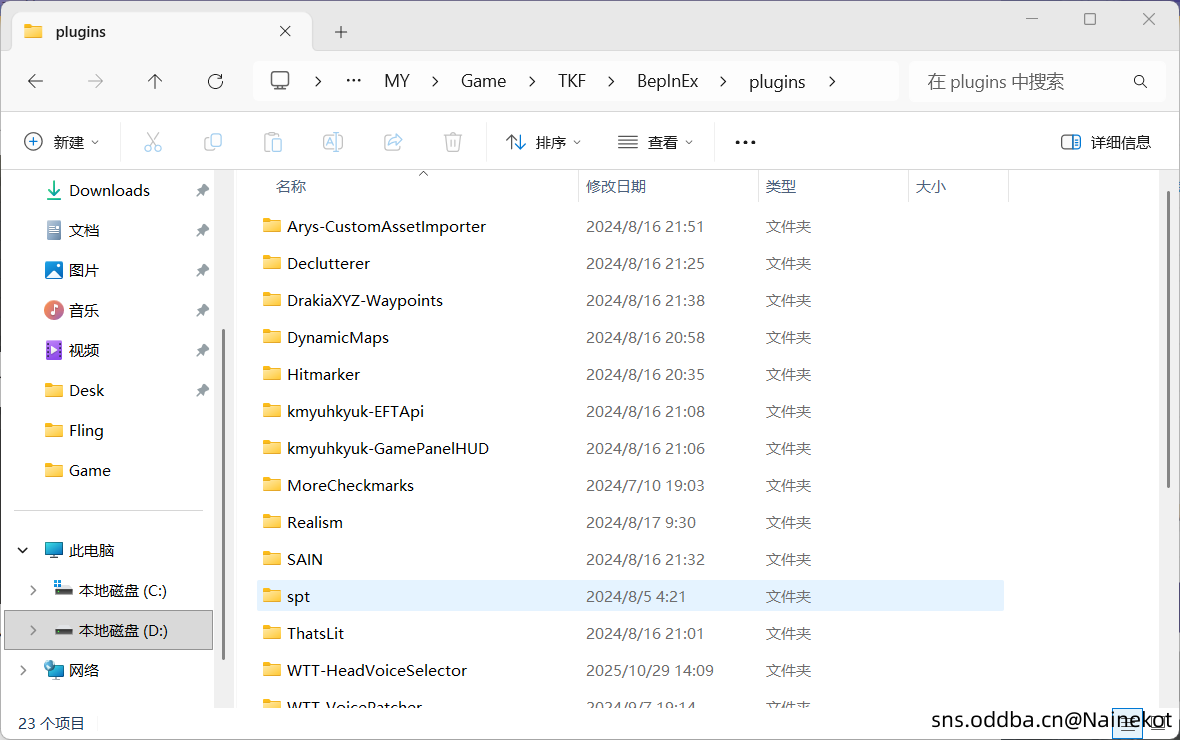
Task: Select the plugins tab
Action: coord(150,32)
